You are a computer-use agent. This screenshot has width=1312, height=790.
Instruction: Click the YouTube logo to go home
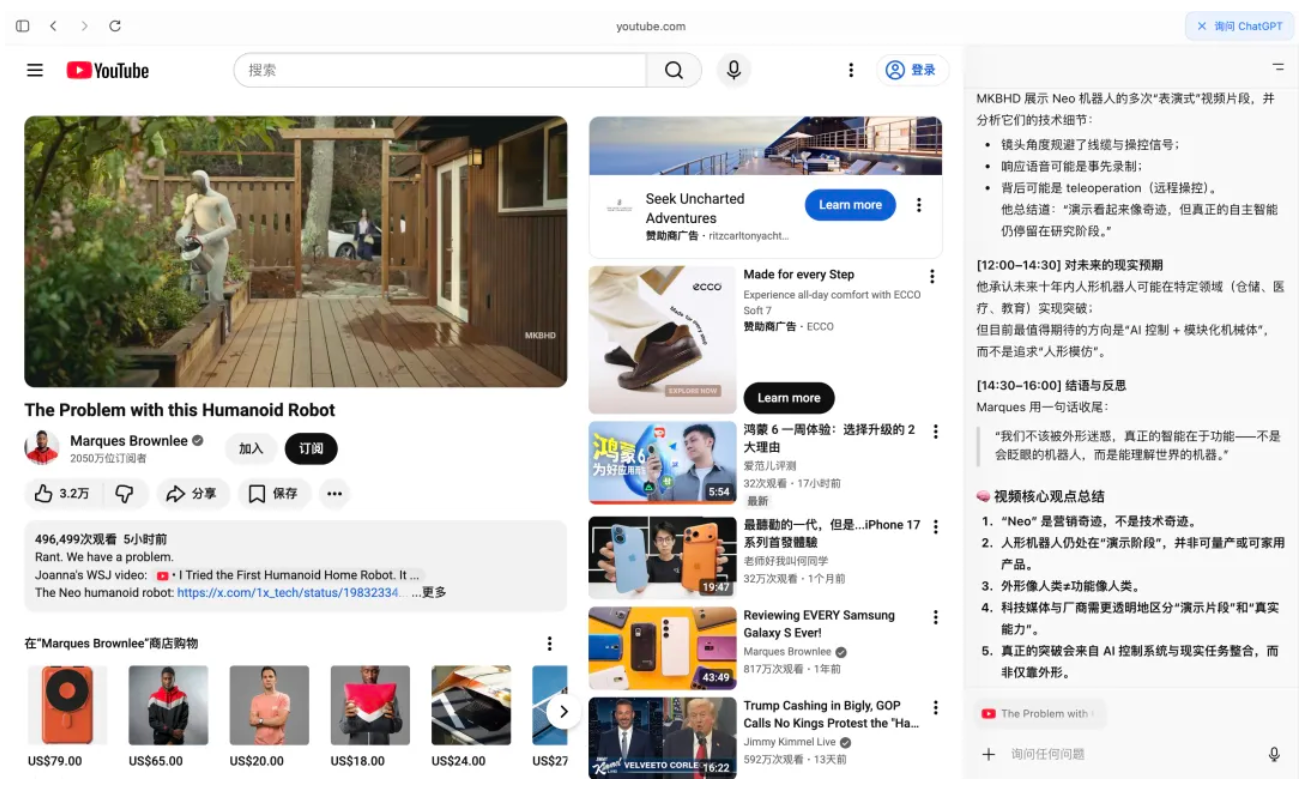[x=107, y=70]
